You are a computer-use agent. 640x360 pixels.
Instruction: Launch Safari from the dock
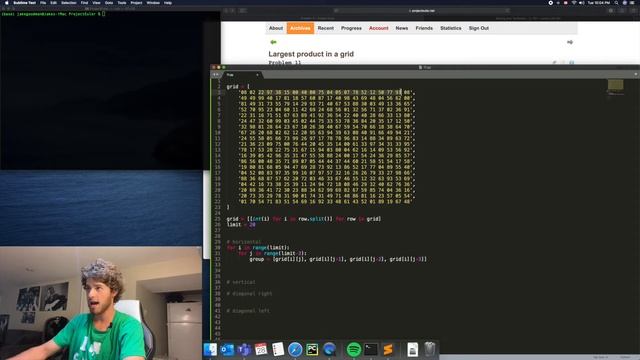click(295, 349)
